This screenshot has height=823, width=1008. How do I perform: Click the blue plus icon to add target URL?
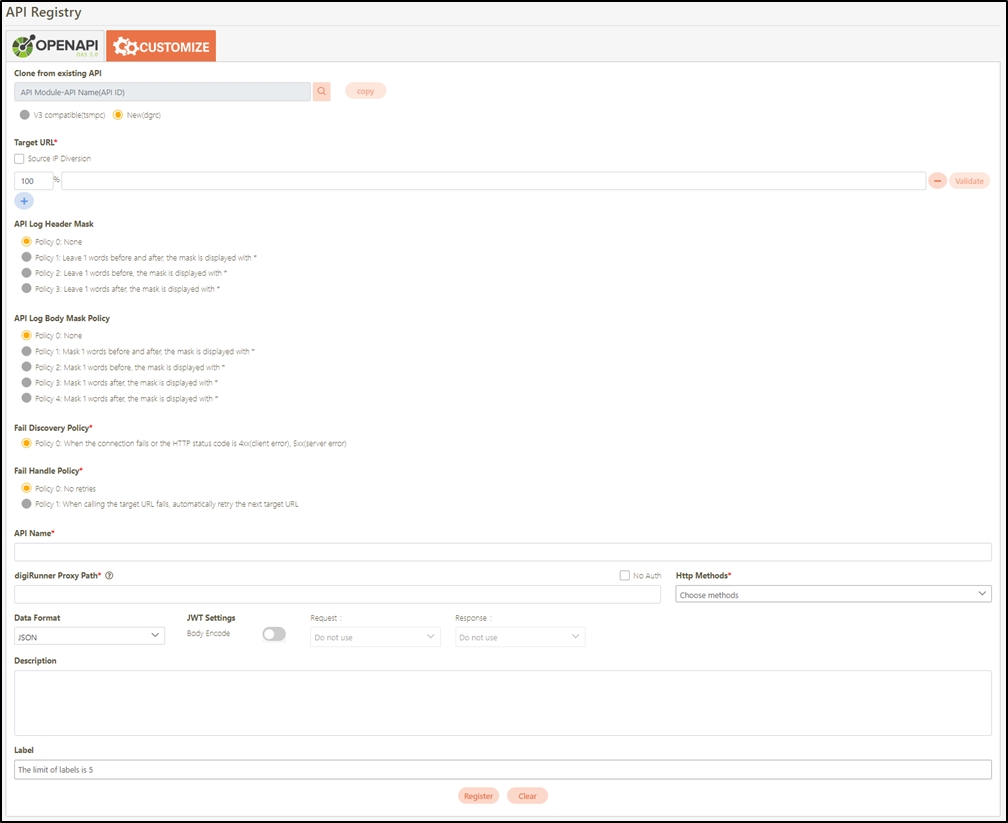point(25,201)
